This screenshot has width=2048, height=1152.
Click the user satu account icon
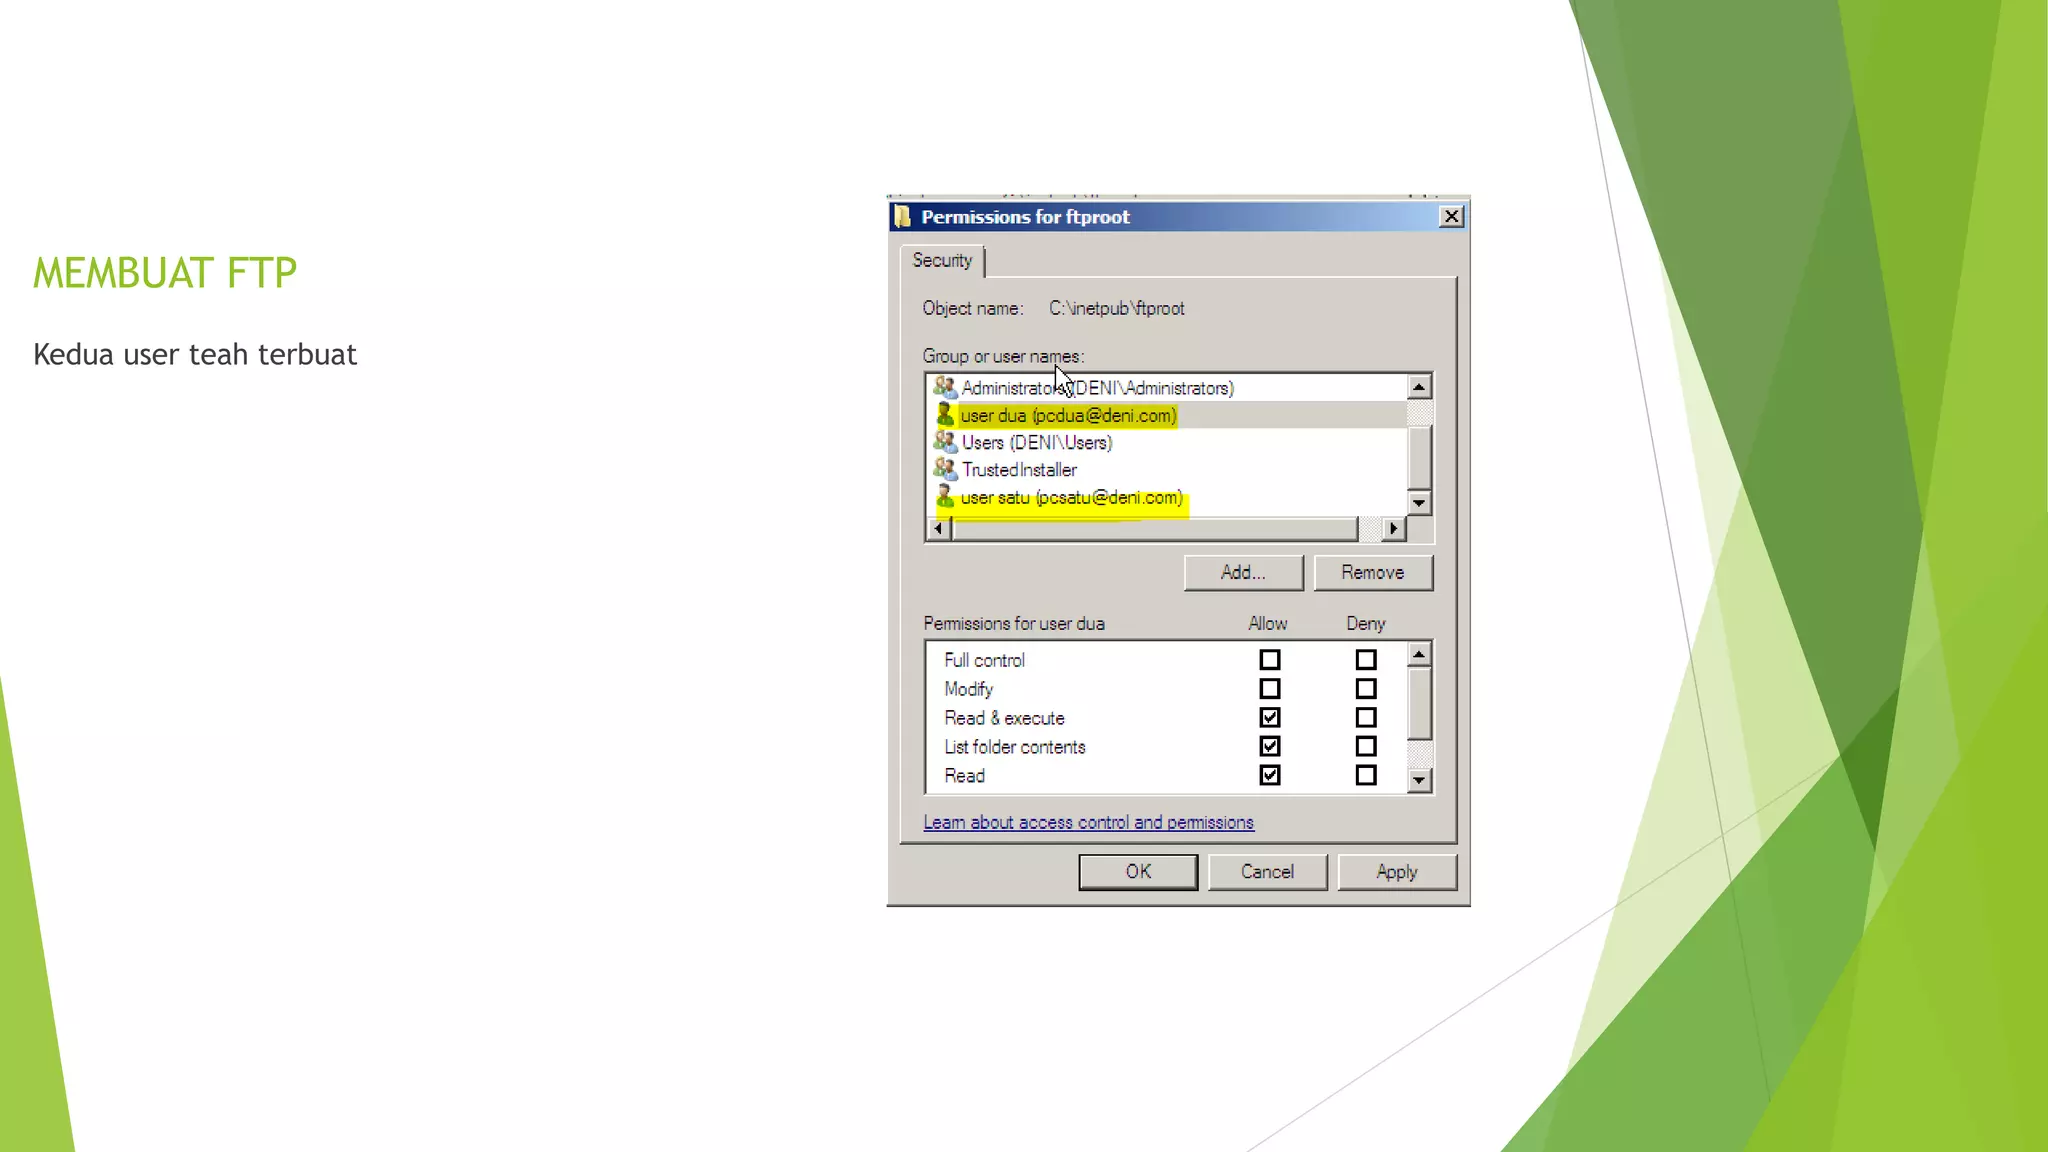(944, 497)
